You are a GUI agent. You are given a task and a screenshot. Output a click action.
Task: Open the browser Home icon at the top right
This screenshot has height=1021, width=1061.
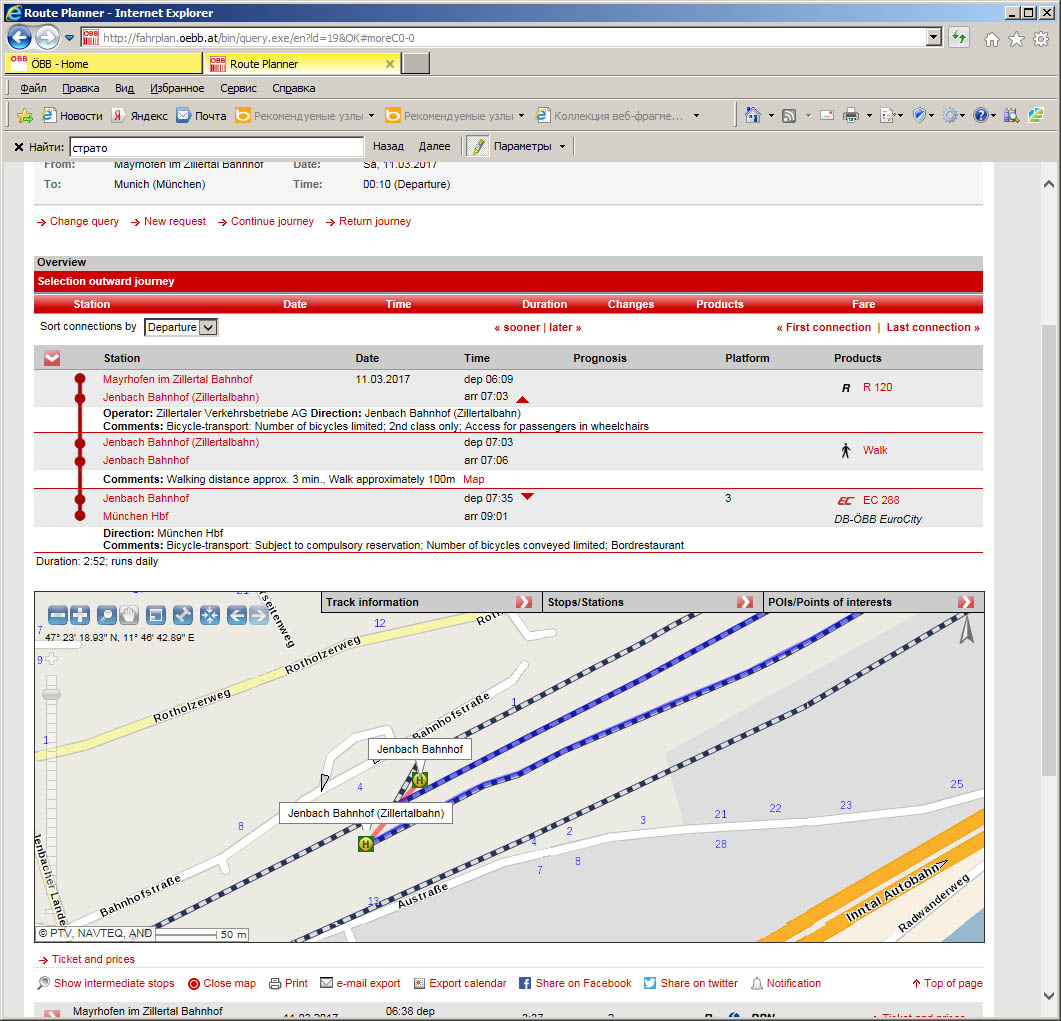[991, 39]
